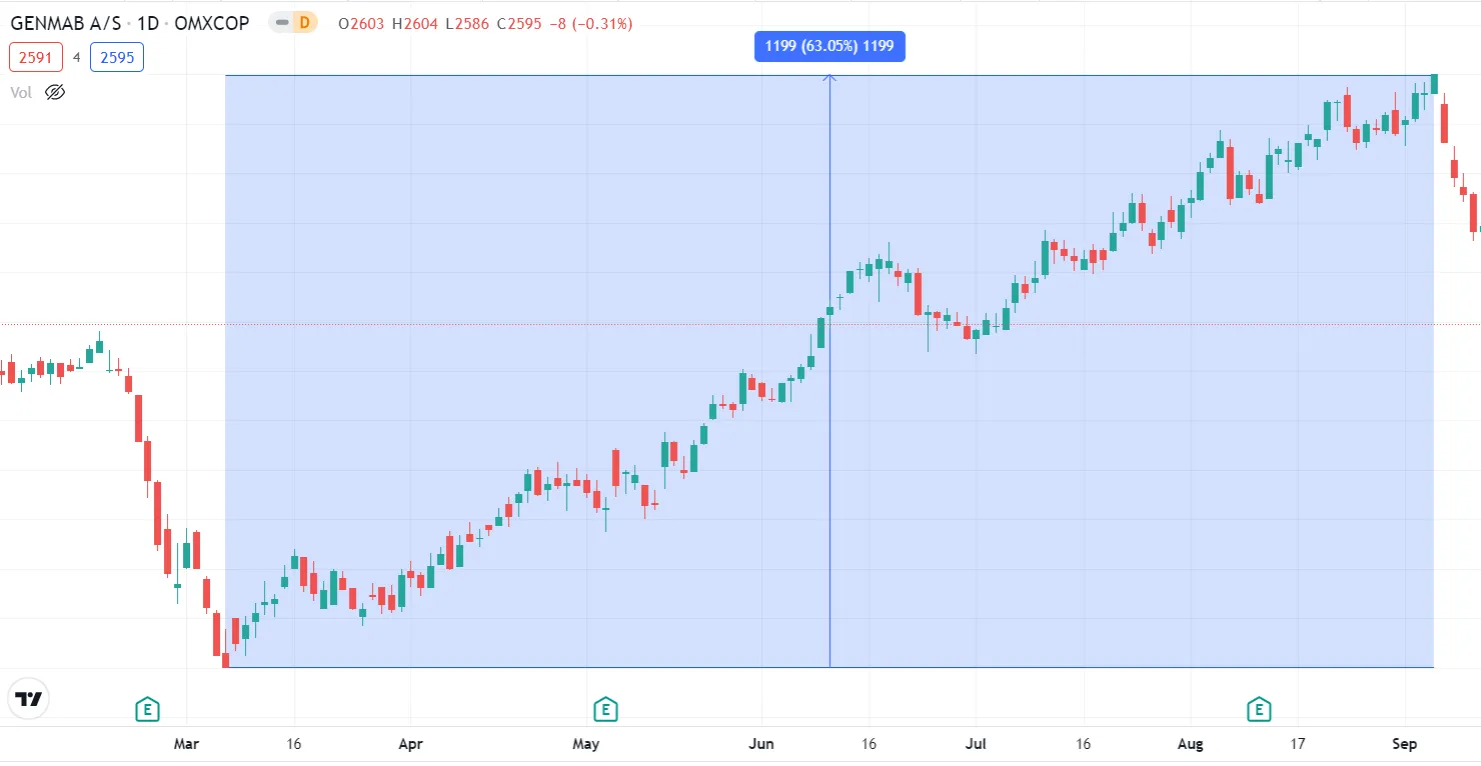Viewport: 1481px width, 766px height.
Task: Click the orange D delayed-data badge
Action: [x=303, y=23]
